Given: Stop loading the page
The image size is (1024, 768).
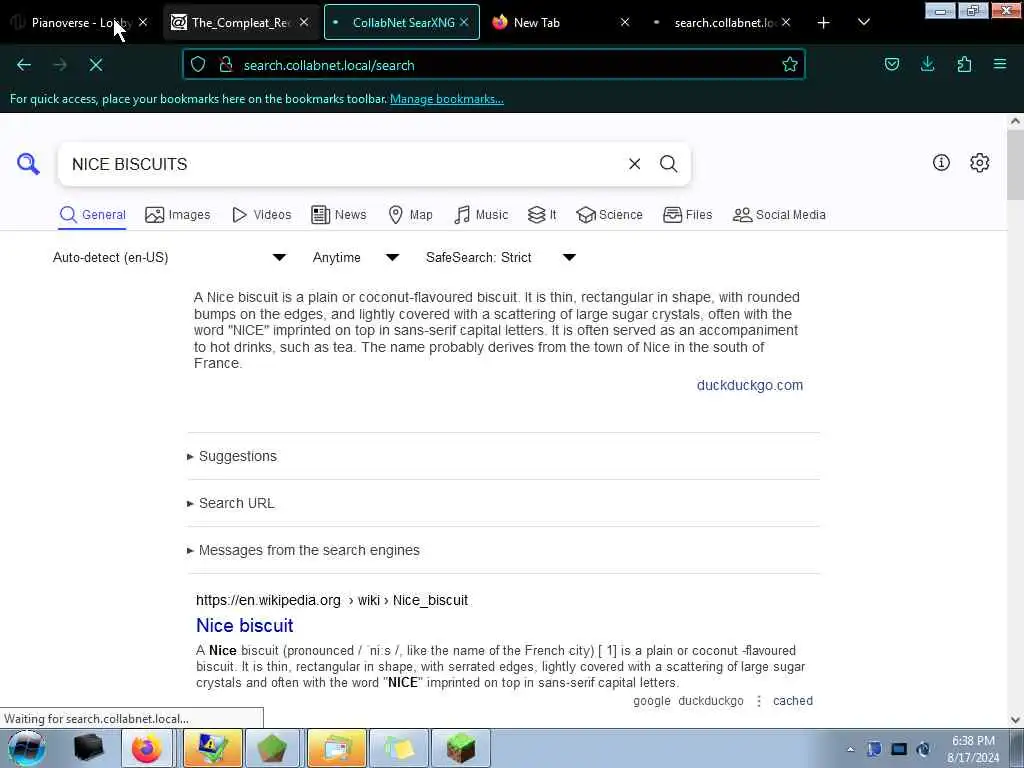Looking at the screenshot, I should point(96,65).
